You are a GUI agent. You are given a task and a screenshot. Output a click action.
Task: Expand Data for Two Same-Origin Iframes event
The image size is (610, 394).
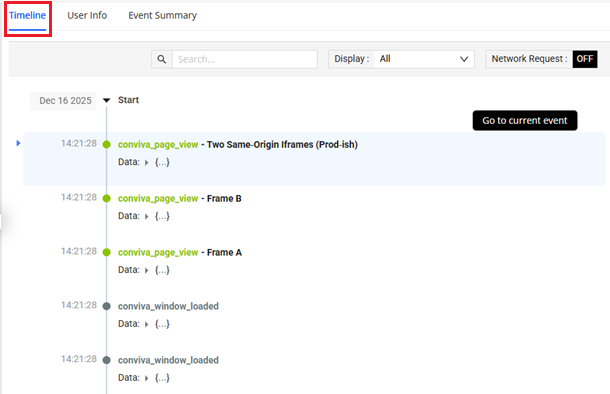tap(147, 163)
